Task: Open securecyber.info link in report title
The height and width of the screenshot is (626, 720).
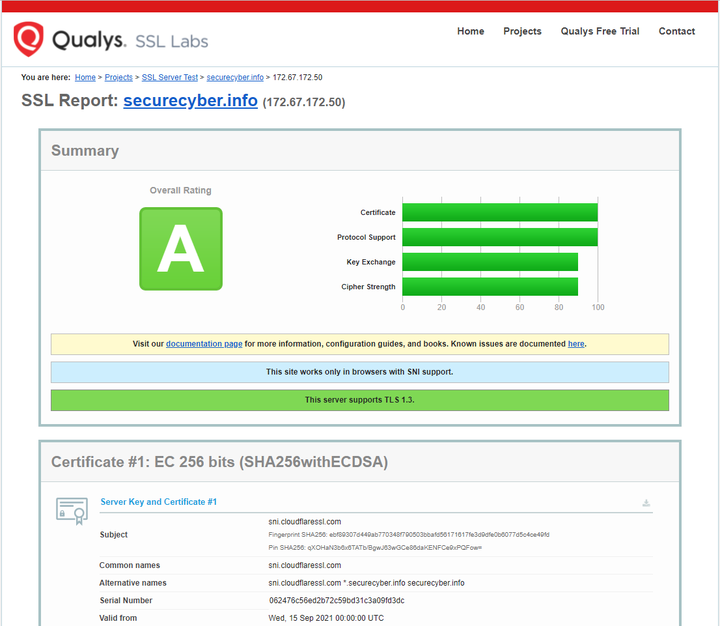Action: point(190,100)
